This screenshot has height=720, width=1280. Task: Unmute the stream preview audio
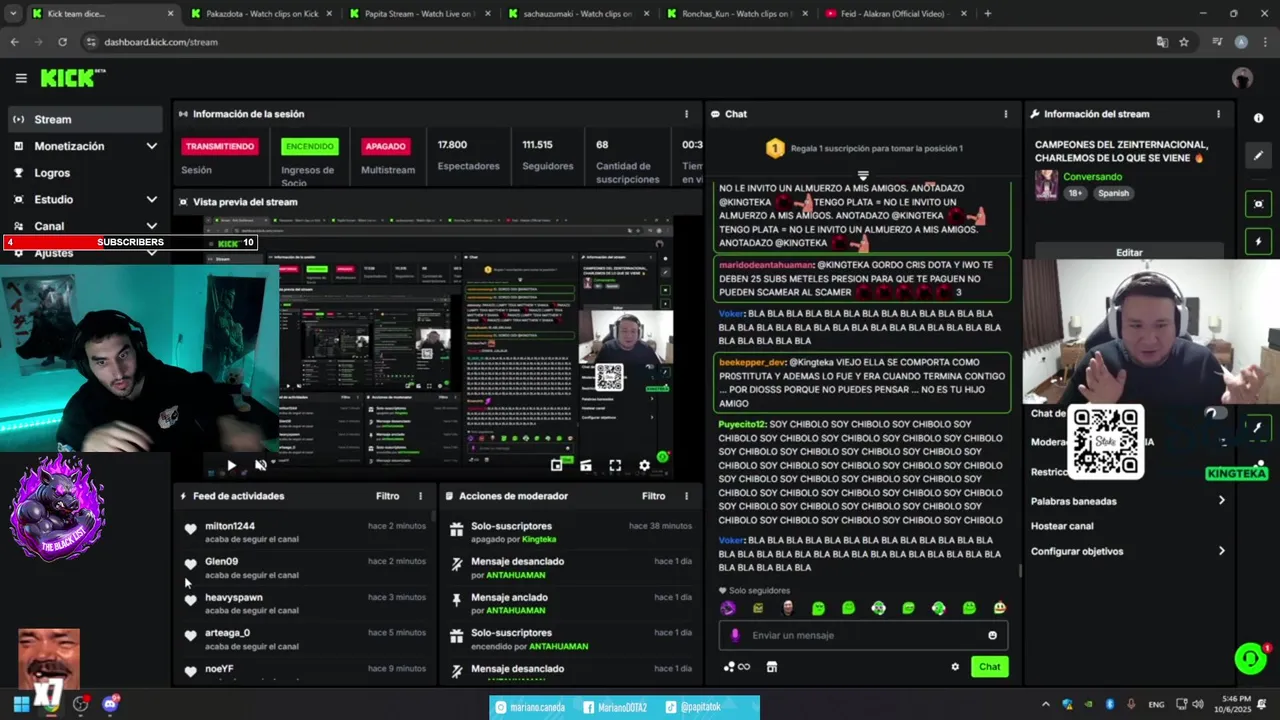point(261,465)
